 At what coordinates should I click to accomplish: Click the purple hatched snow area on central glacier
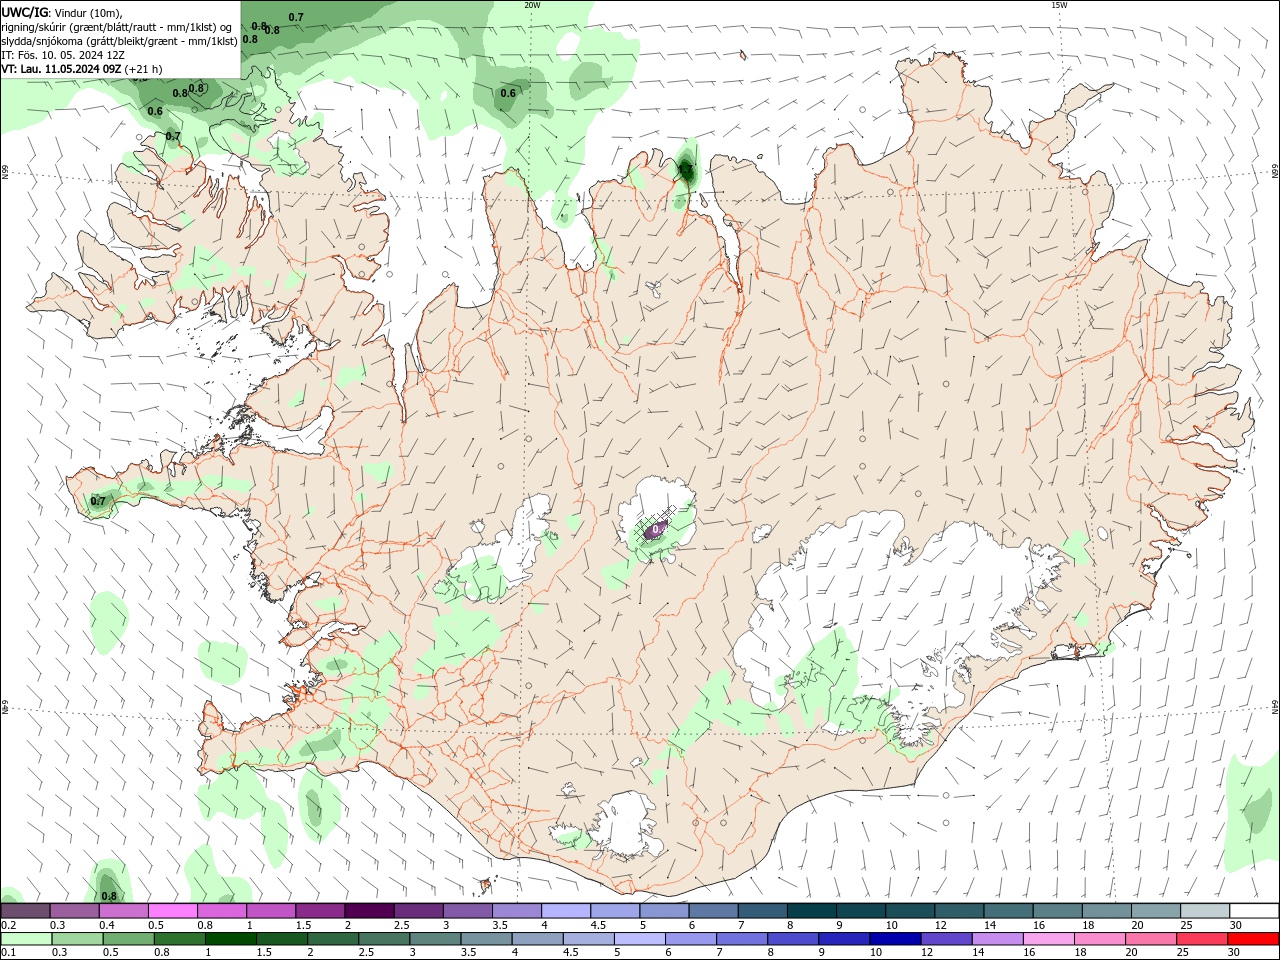coord(656,529)
